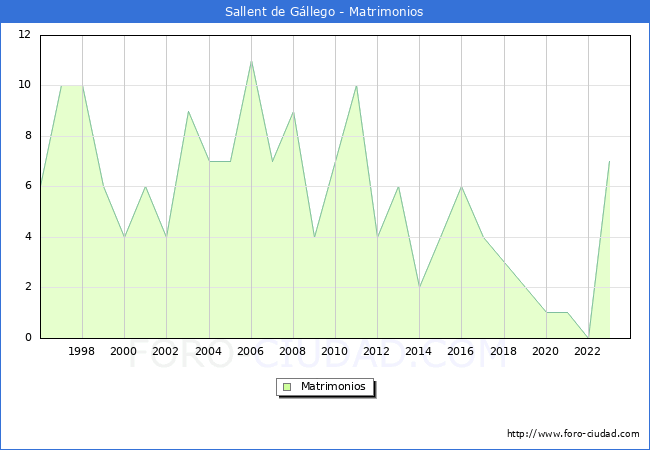Click the x-axis label 2014
Image resolution: width=650 pixels, height=450 pixels.
[x=418, y=351]
